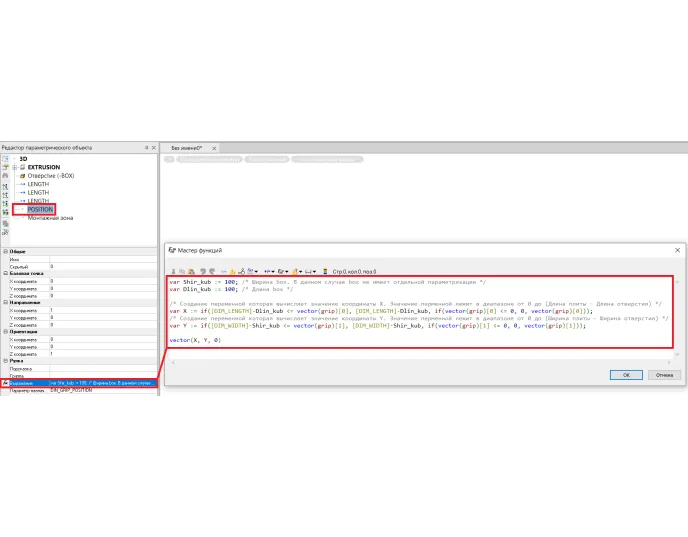Screen dimensions: 688x537
Task: Place cursor on the vector(X, Y, 0) line
Action: point(195,340)
